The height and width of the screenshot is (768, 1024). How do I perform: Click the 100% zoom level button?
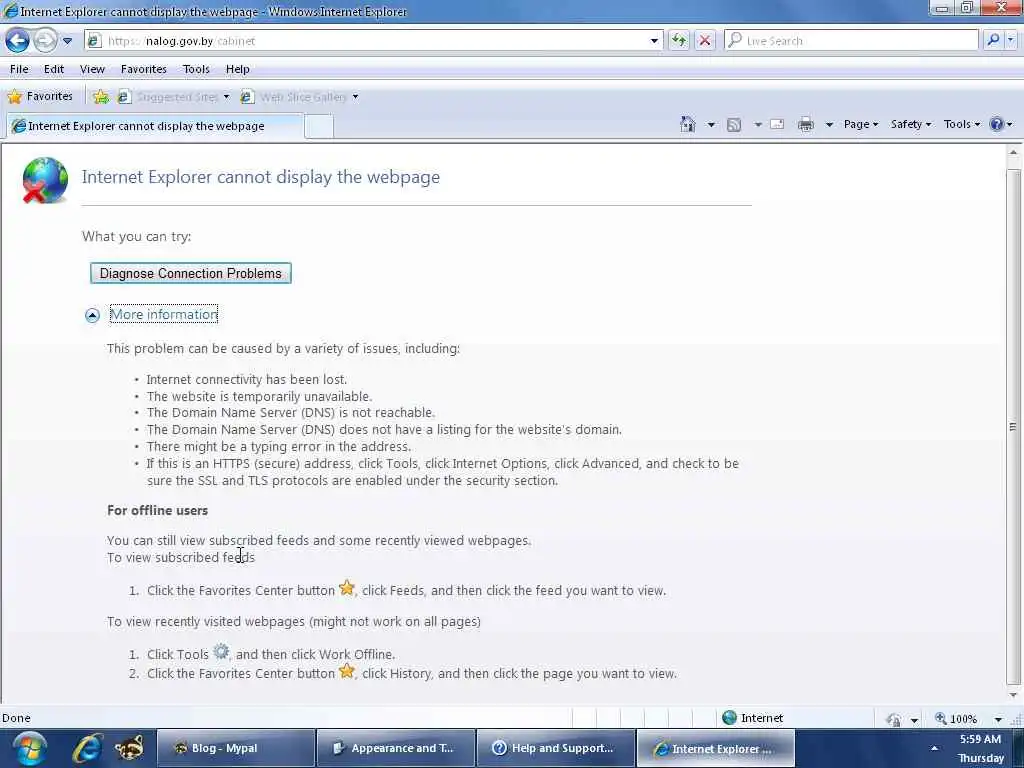(956, 718)
